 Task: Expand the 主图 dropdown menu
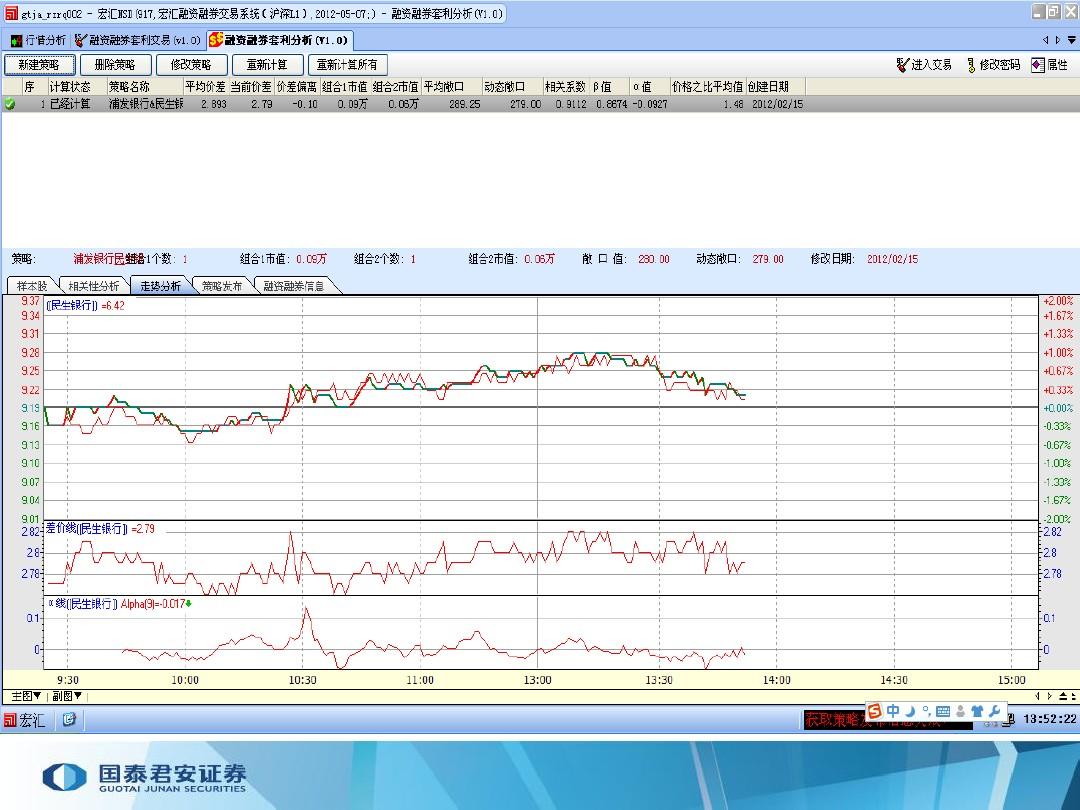point(26,696)
